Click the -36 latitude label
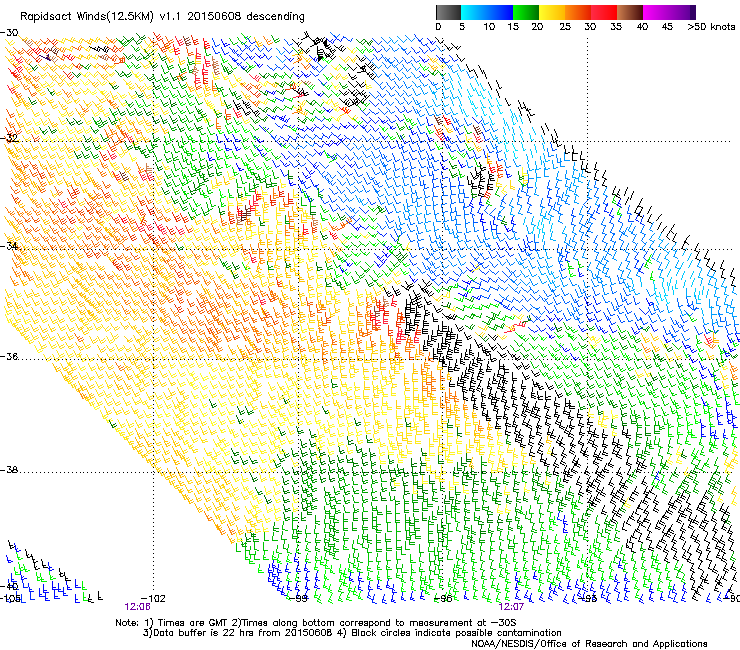The image size is (740, 650). click(9, 356)
